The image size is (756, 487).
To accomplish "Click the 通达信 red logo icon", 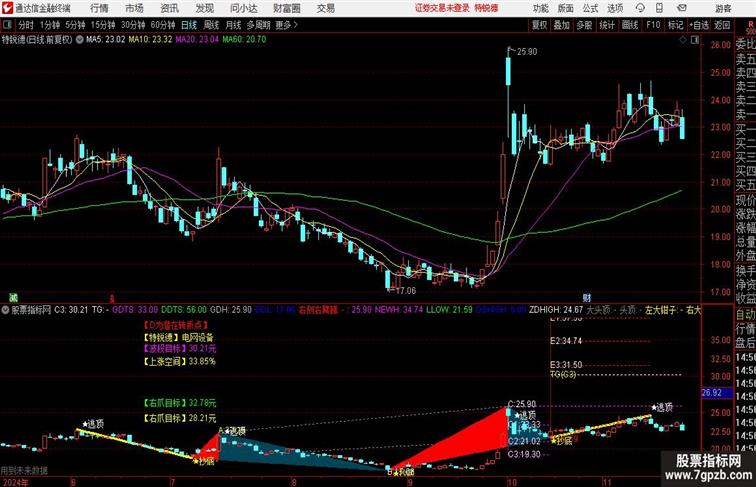I will [7, 8].
